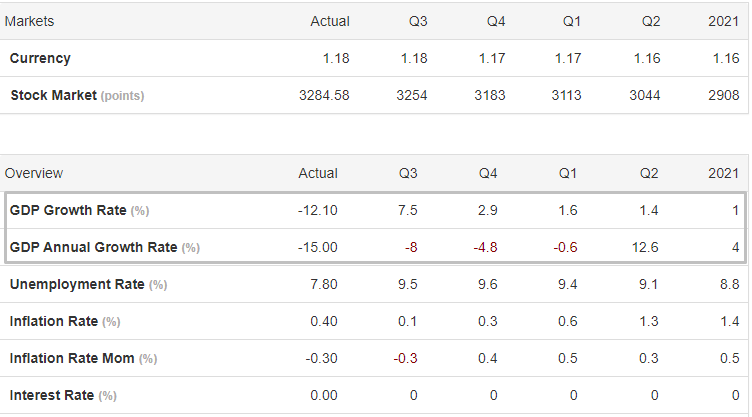Image resolution: width=752 pixels, height=417 pixels.
Task: Click the 2021 column header in Overview
Action: (x=723, y=173)
